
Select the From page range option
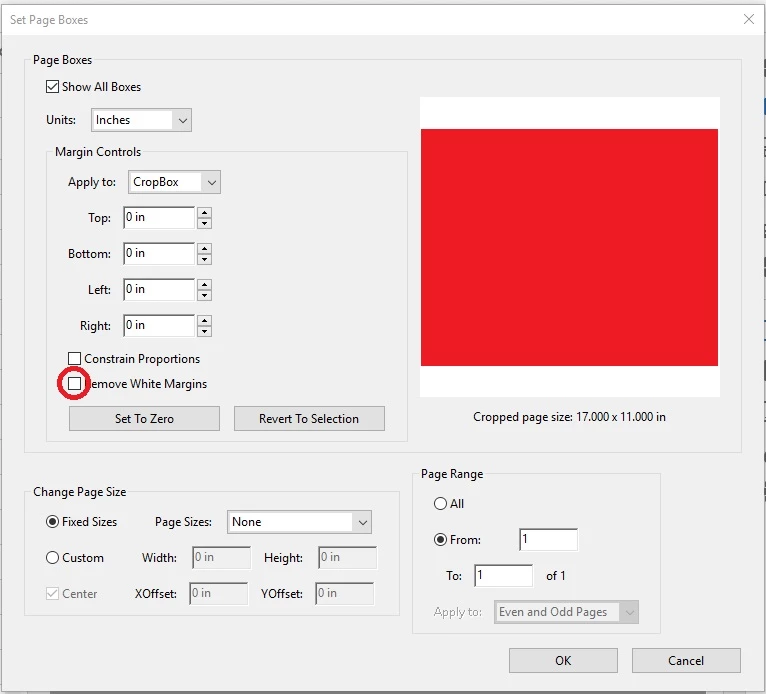440,540
